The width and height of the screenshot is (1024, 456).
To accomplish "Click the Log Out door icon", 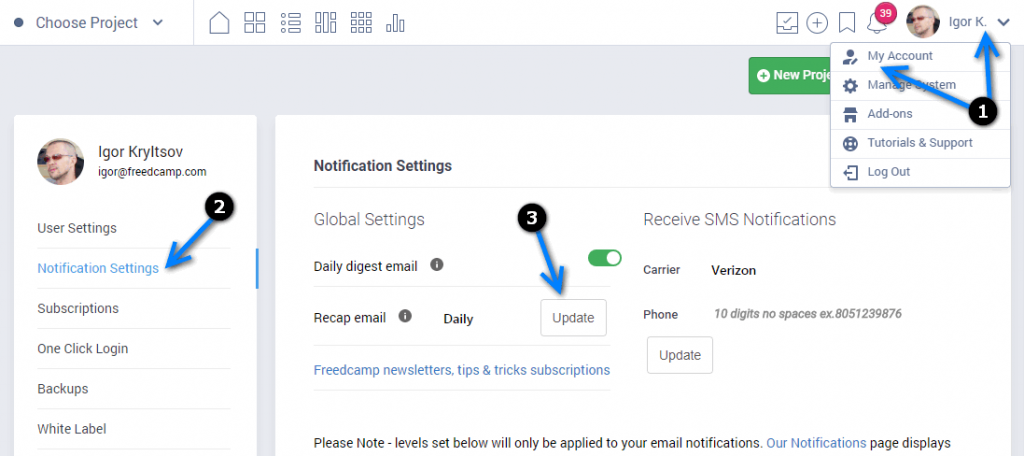I will tap(850, 172).
